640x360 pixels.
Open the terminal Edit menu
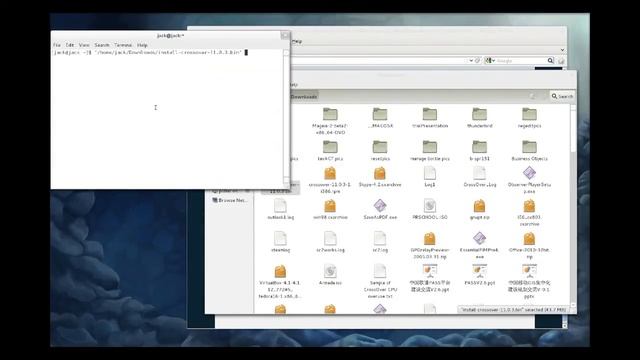(70, 45)
